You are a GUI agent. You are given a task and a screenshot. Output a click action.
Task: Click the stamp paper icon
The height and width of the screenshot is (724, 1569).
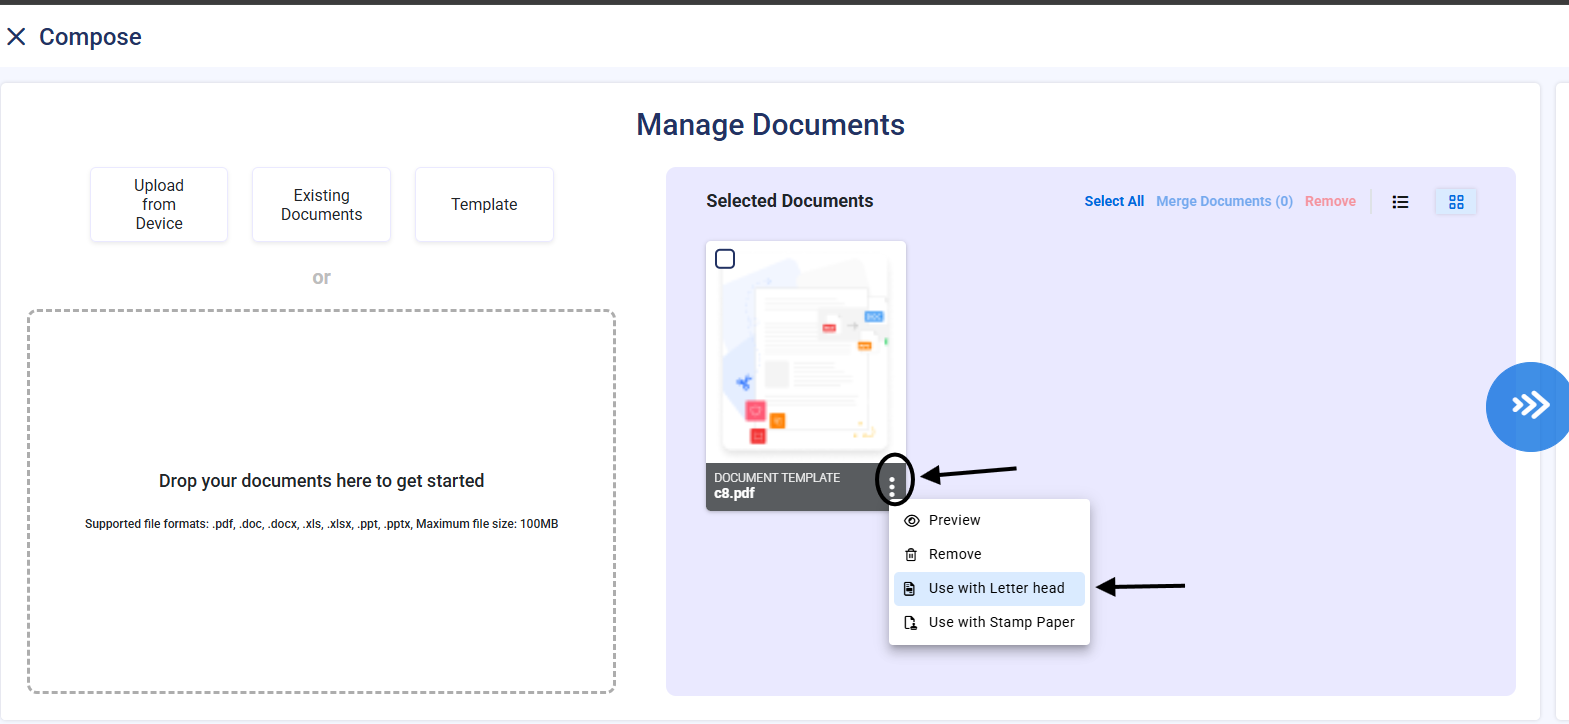911,623
